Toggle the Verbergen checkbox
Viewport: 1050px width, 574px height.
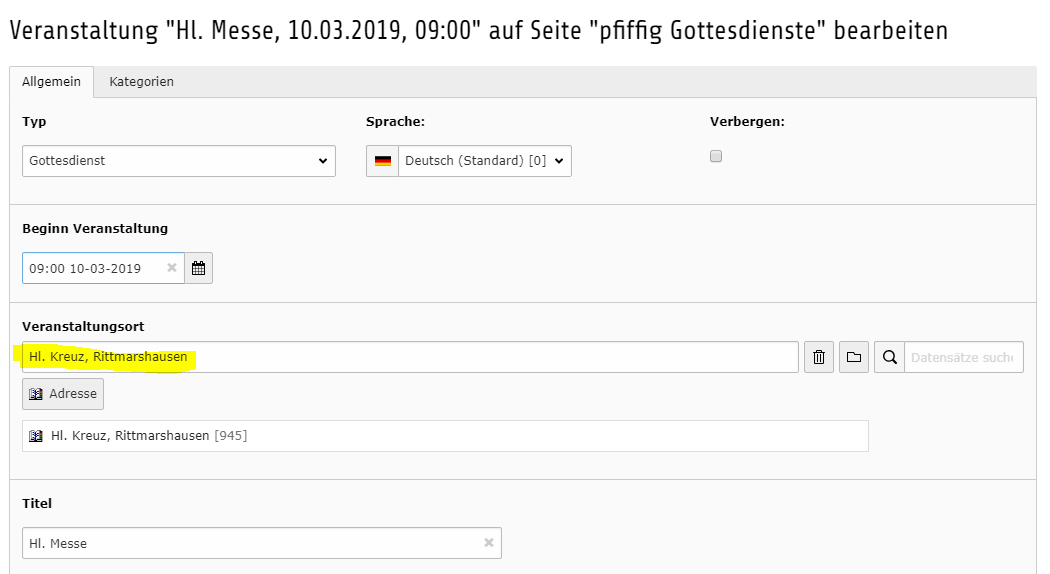(716, 156)
